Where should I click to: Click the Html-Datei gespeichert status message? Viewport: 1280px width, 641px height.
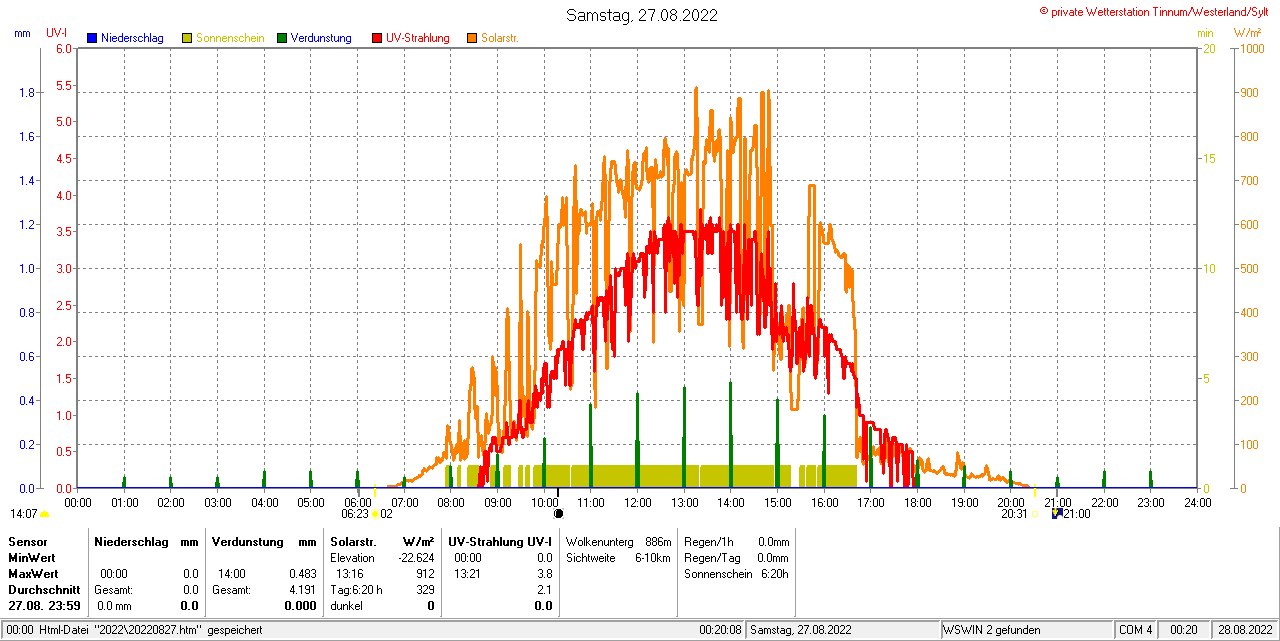click(134, 630)
